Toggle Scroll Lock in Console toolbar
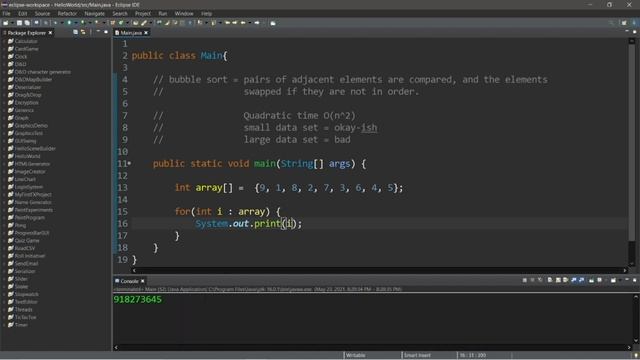The image size is (640, 360). 558,280
